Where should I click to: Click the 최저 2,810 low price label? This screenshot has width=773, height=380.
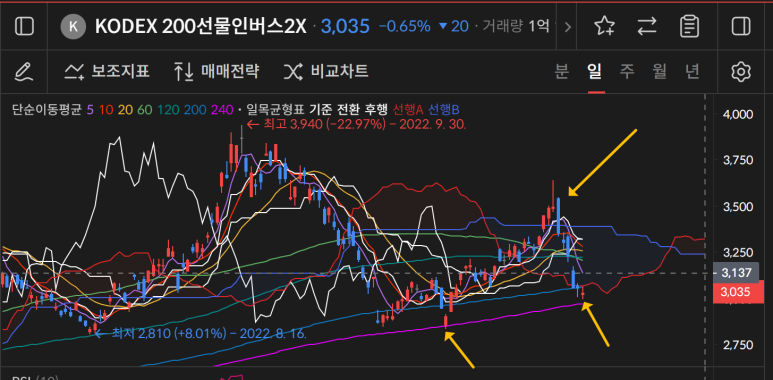pyautogui.click(x=201, y=333)
